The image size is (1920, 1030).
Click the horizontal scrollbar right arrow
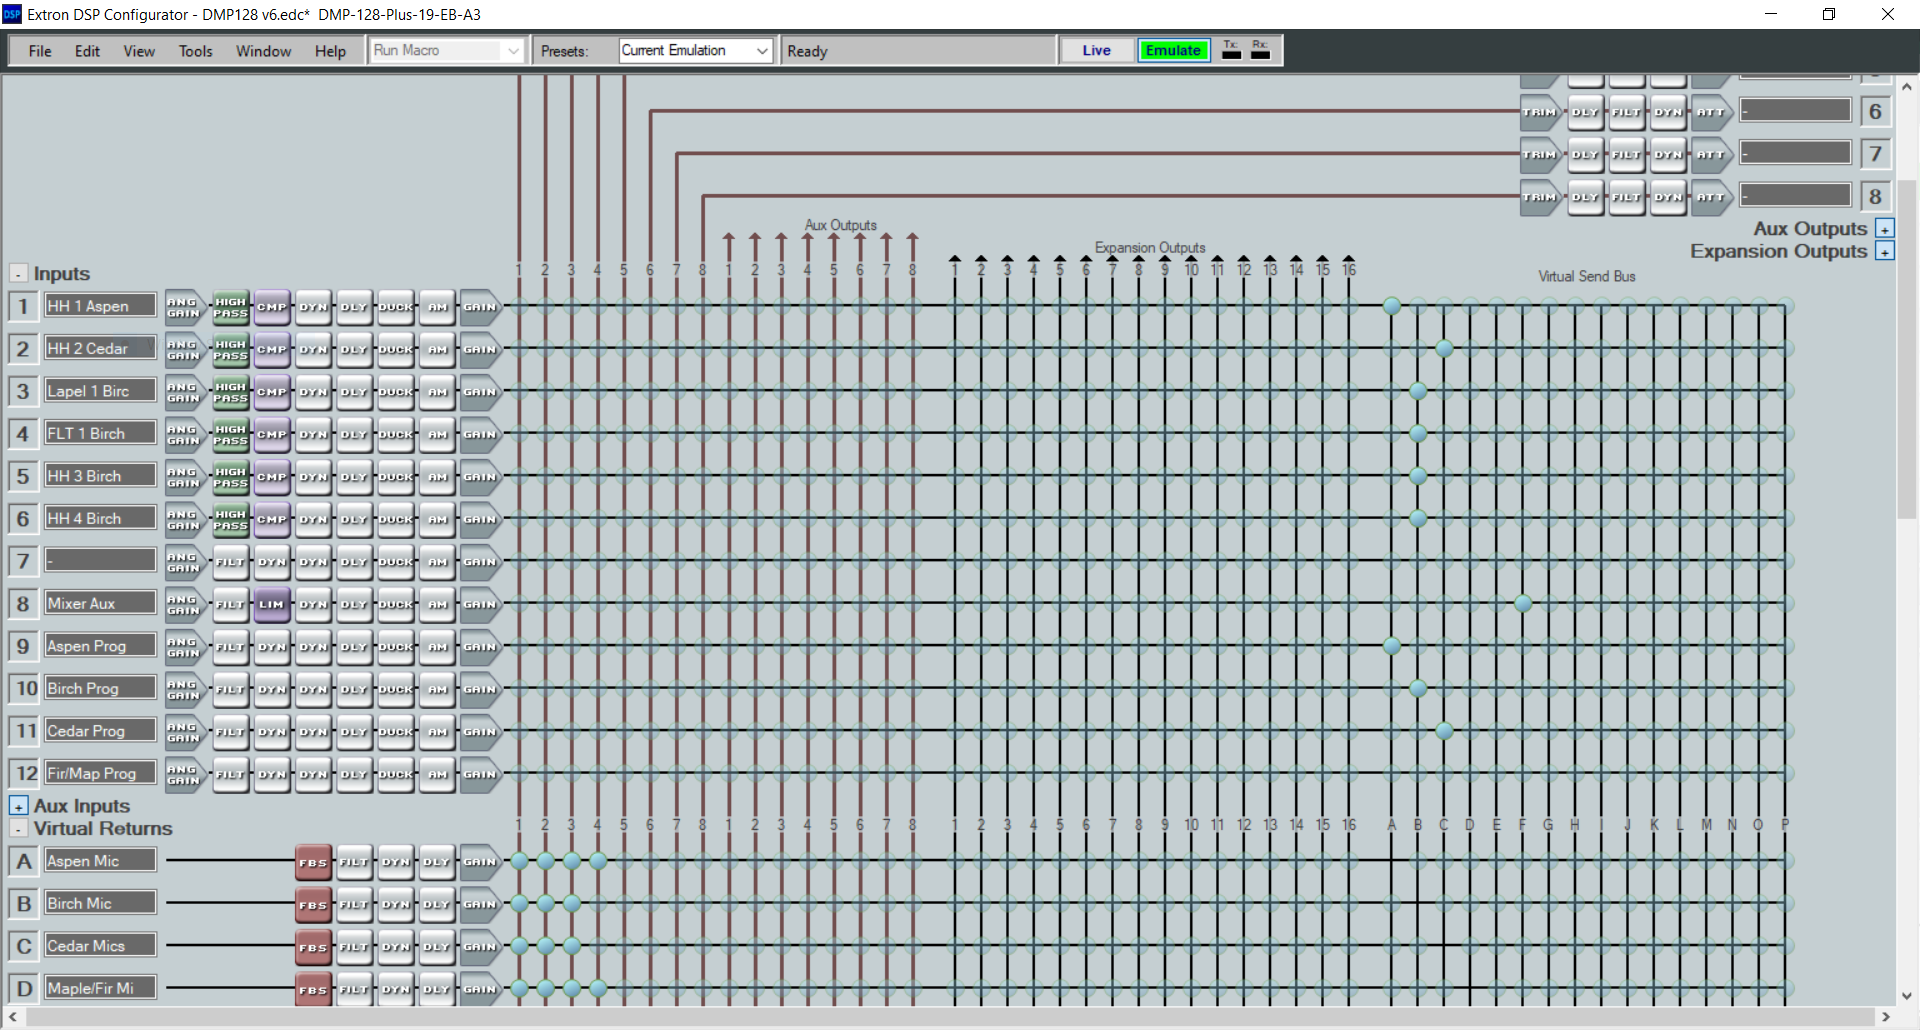point(1886,1017)
